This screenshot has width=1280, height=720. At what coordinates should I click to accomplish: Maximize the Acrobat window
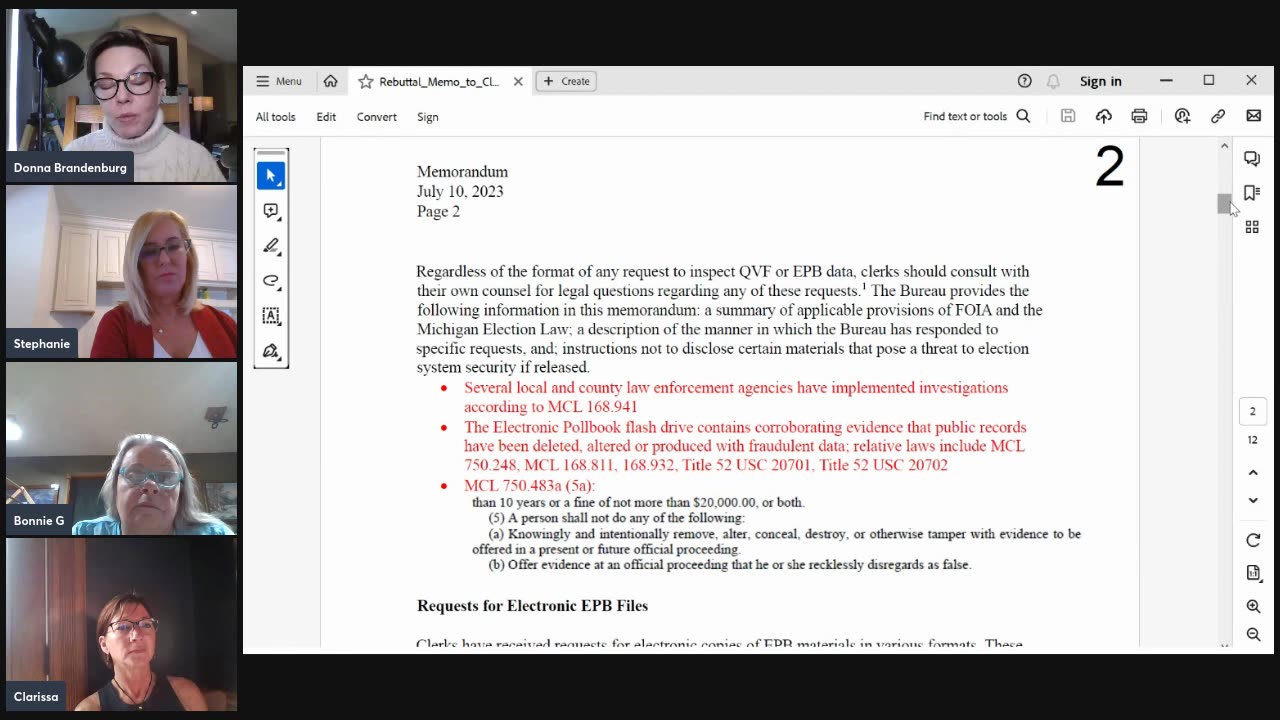[1209, 81]
